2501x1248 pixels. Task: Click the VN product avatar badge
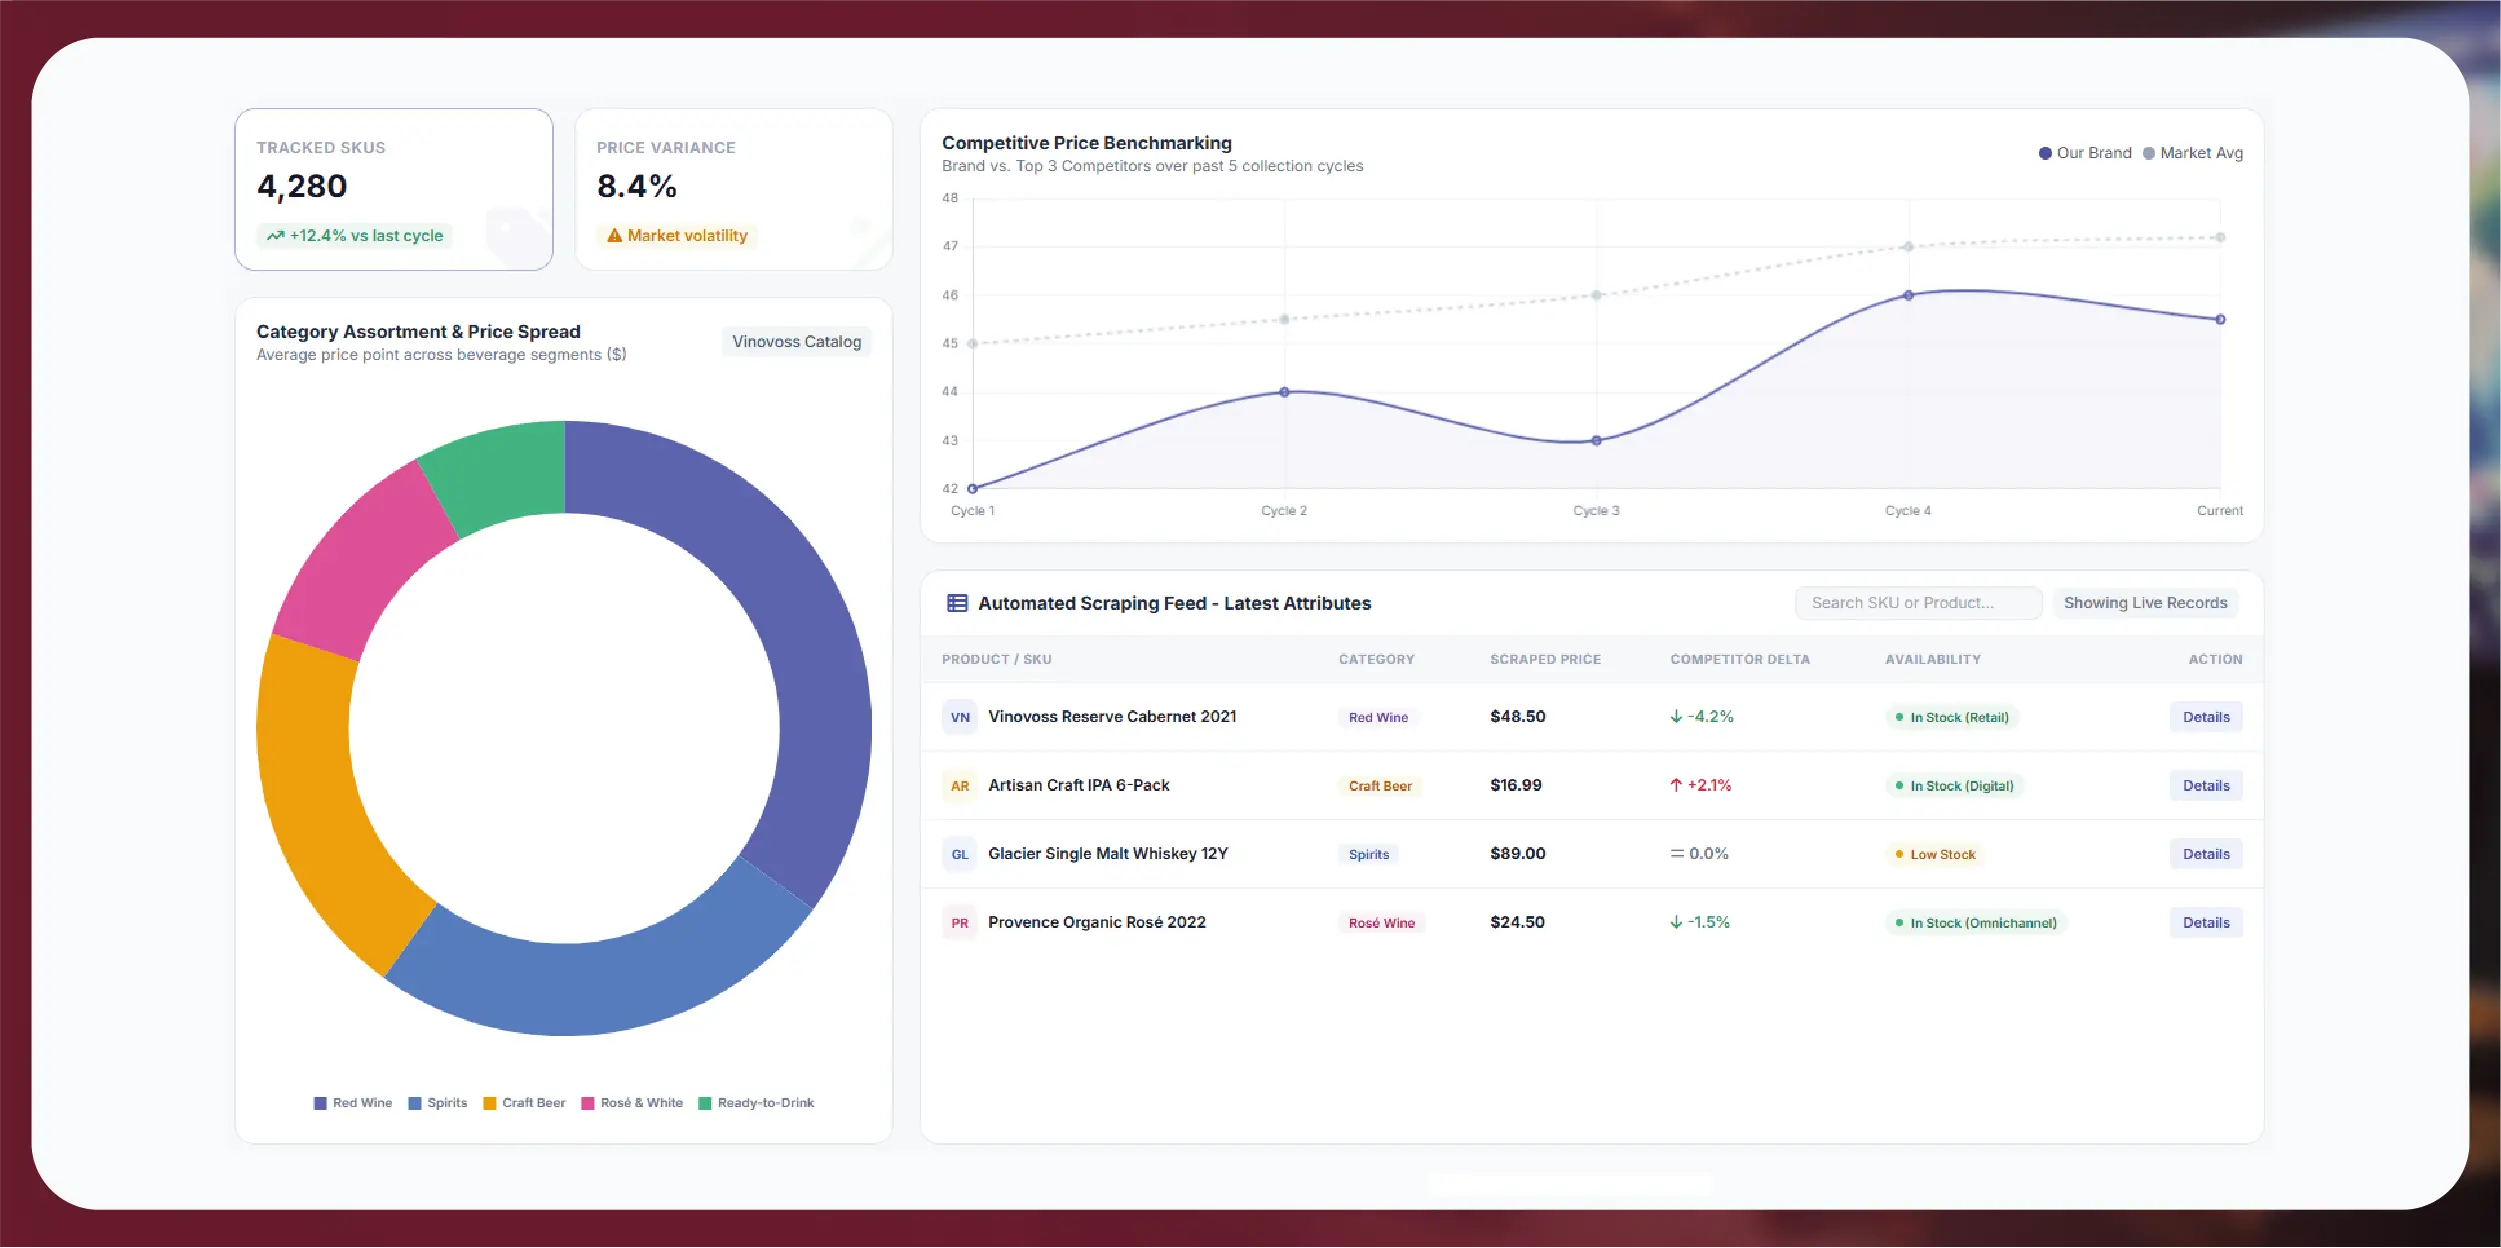point(960,717)
